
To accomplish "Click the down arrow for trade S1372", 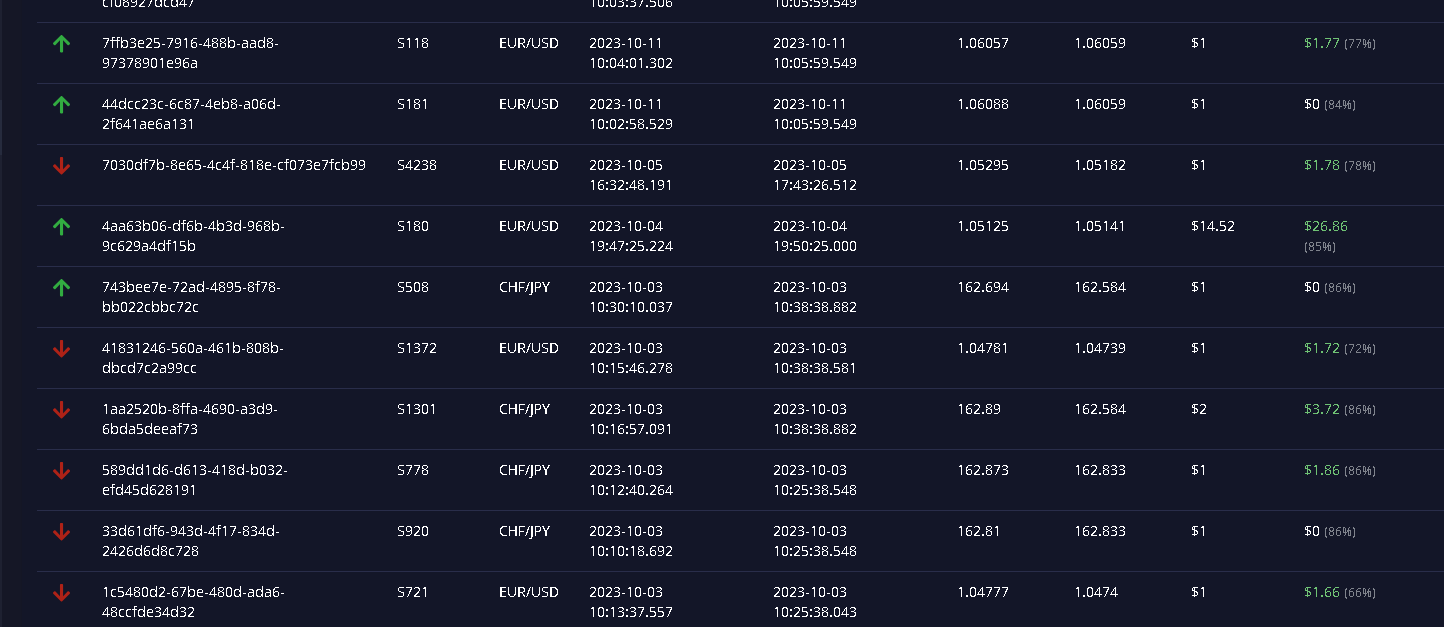I will pos(61,349).
